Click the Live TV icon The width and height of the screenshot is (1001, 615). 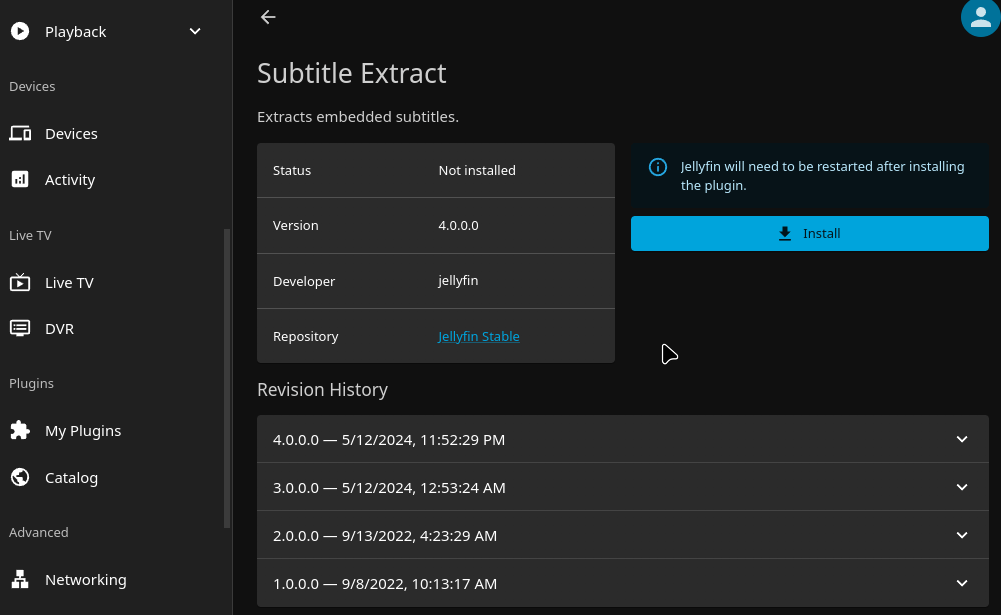[20, 282]
